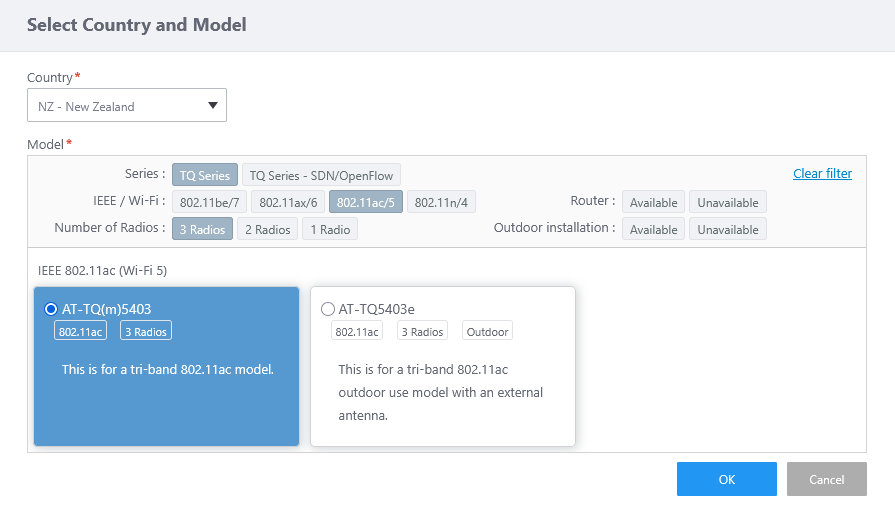Toggle the TQ Series filter

205,175
